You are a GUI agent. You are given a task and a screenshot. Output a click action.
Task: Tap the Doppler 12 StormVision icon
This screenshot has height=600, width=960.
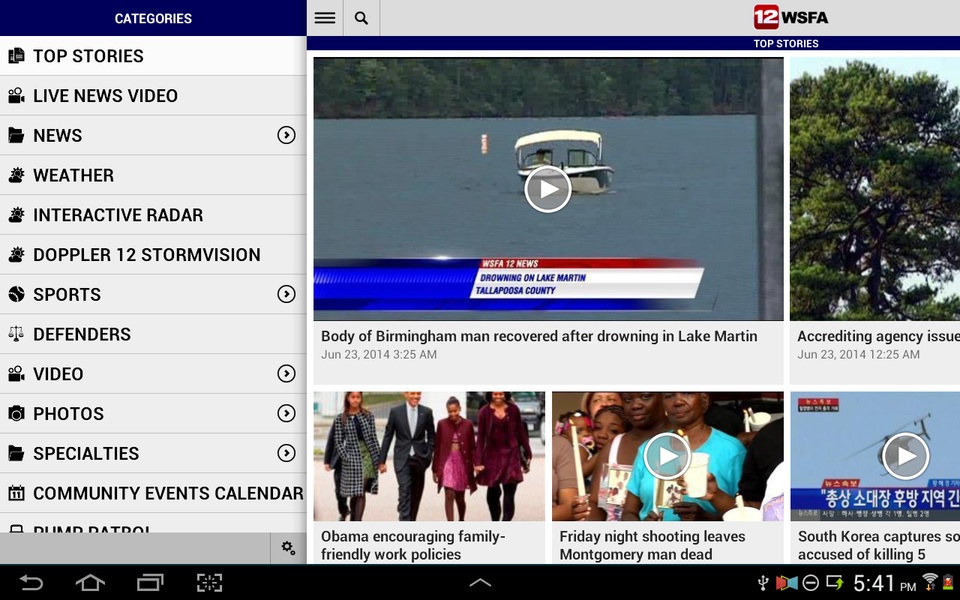click(17, 255)
